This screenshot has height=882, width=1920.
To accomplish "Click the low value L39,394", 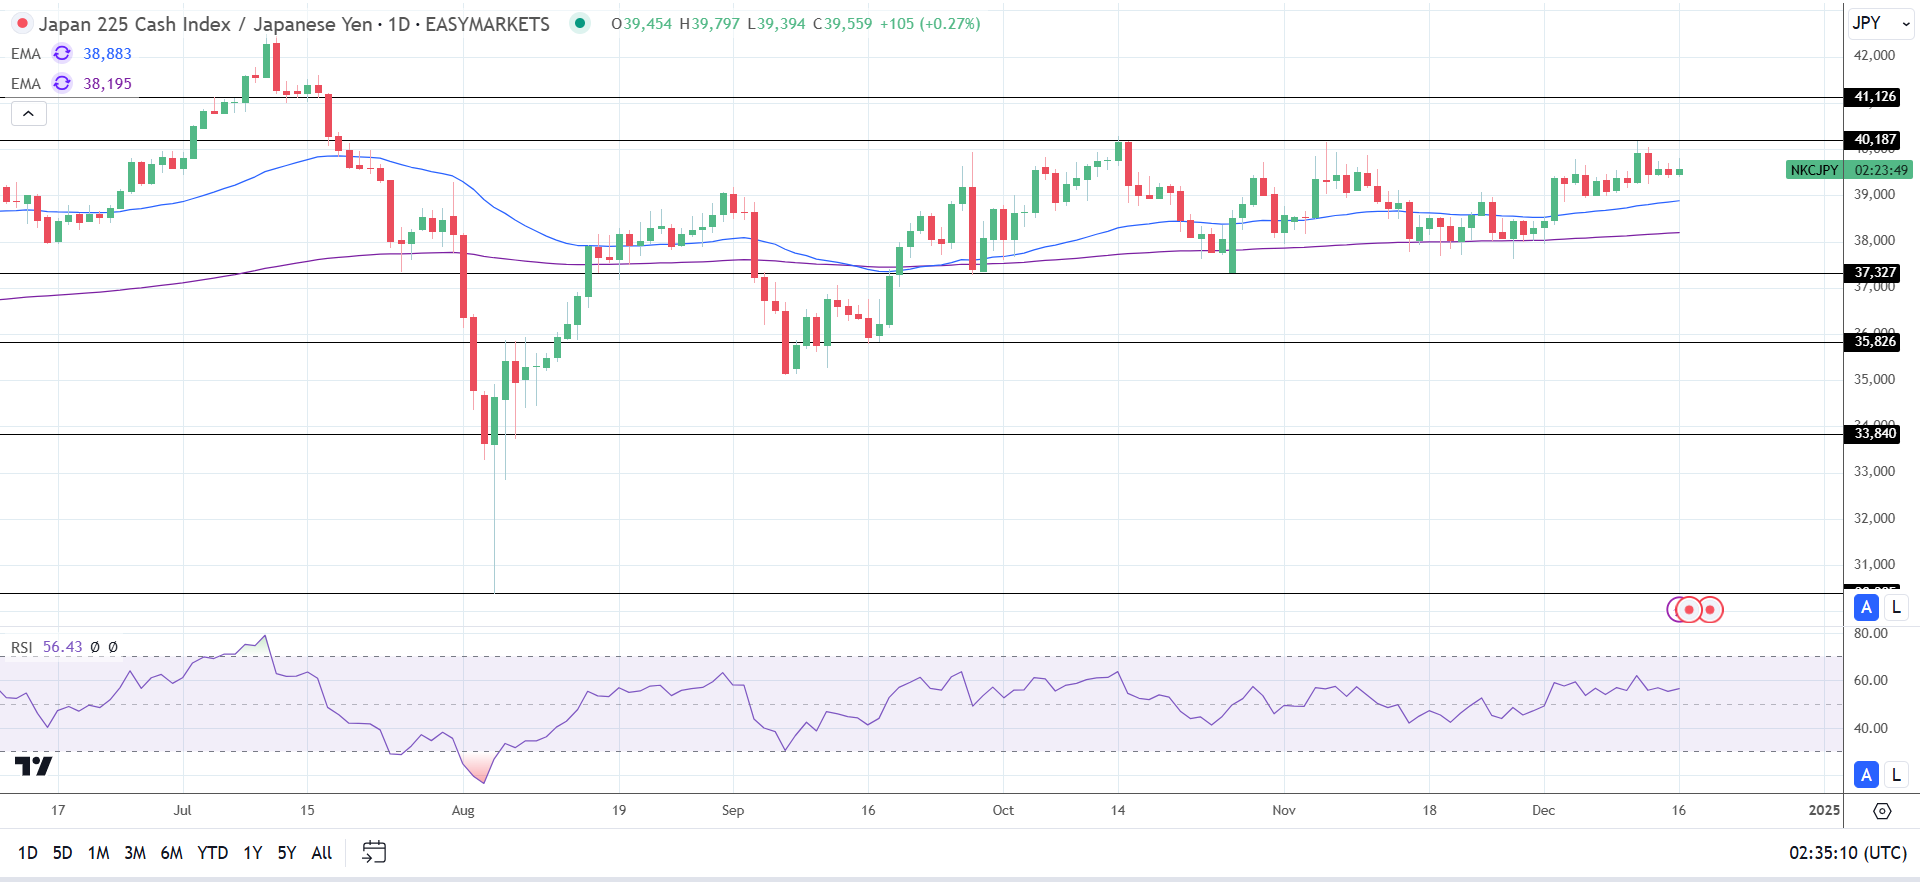I will click(x=776, y=23).
